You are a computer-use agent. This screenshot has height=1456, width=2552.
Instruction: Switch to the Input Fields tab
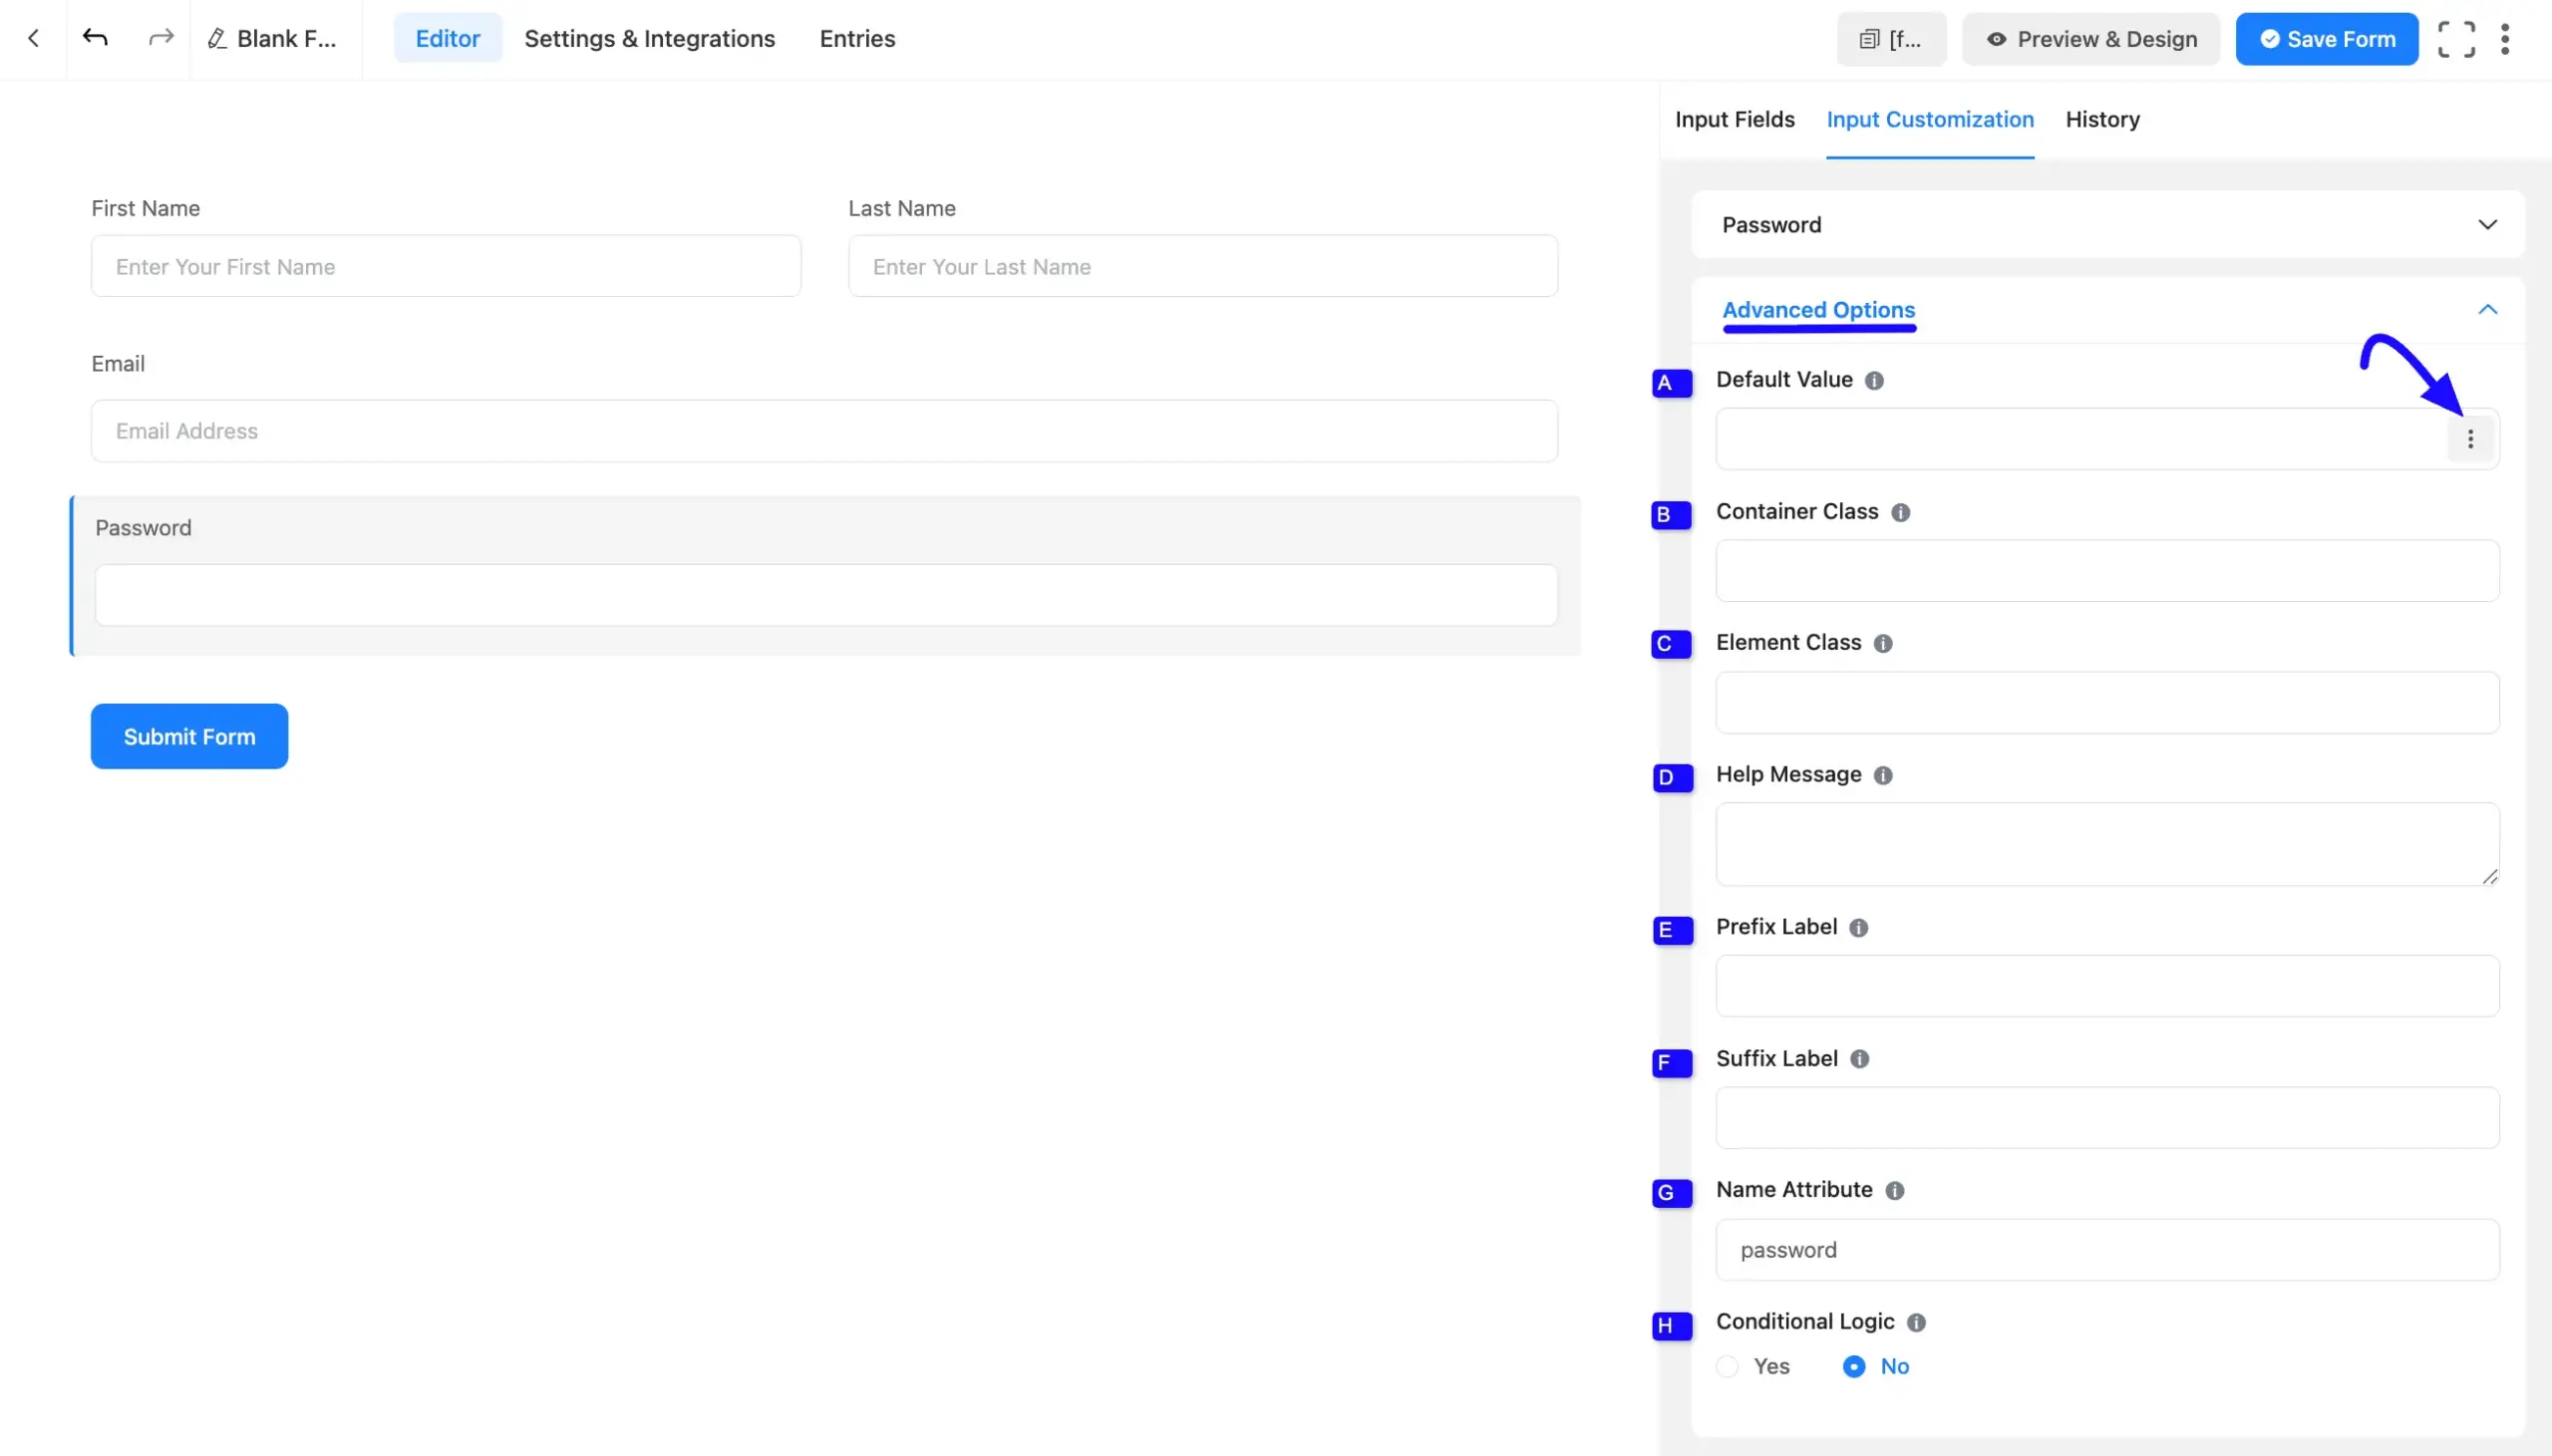pos(1734,119)
